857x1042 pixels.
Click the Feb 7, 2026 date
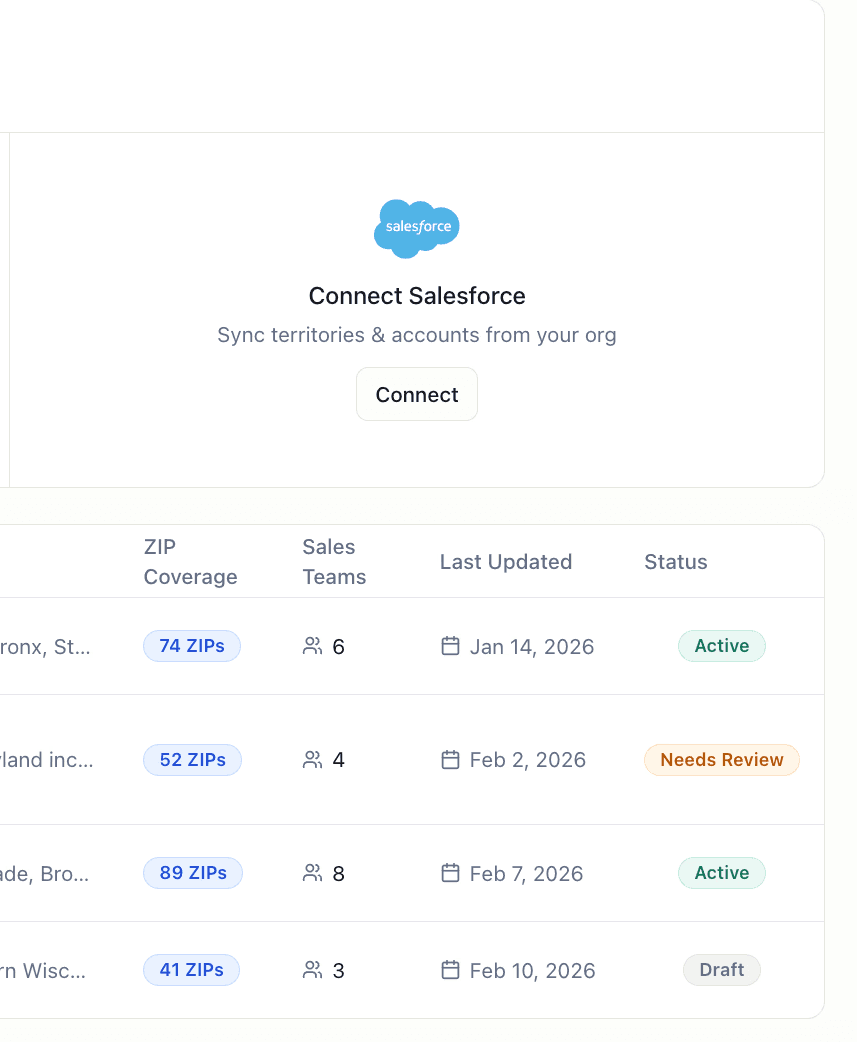point(526,873)
